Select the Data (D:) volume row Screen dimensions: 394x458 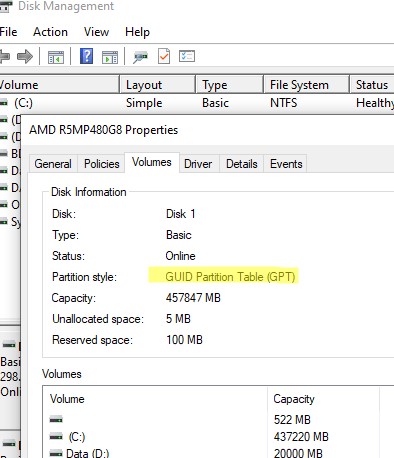218,453
